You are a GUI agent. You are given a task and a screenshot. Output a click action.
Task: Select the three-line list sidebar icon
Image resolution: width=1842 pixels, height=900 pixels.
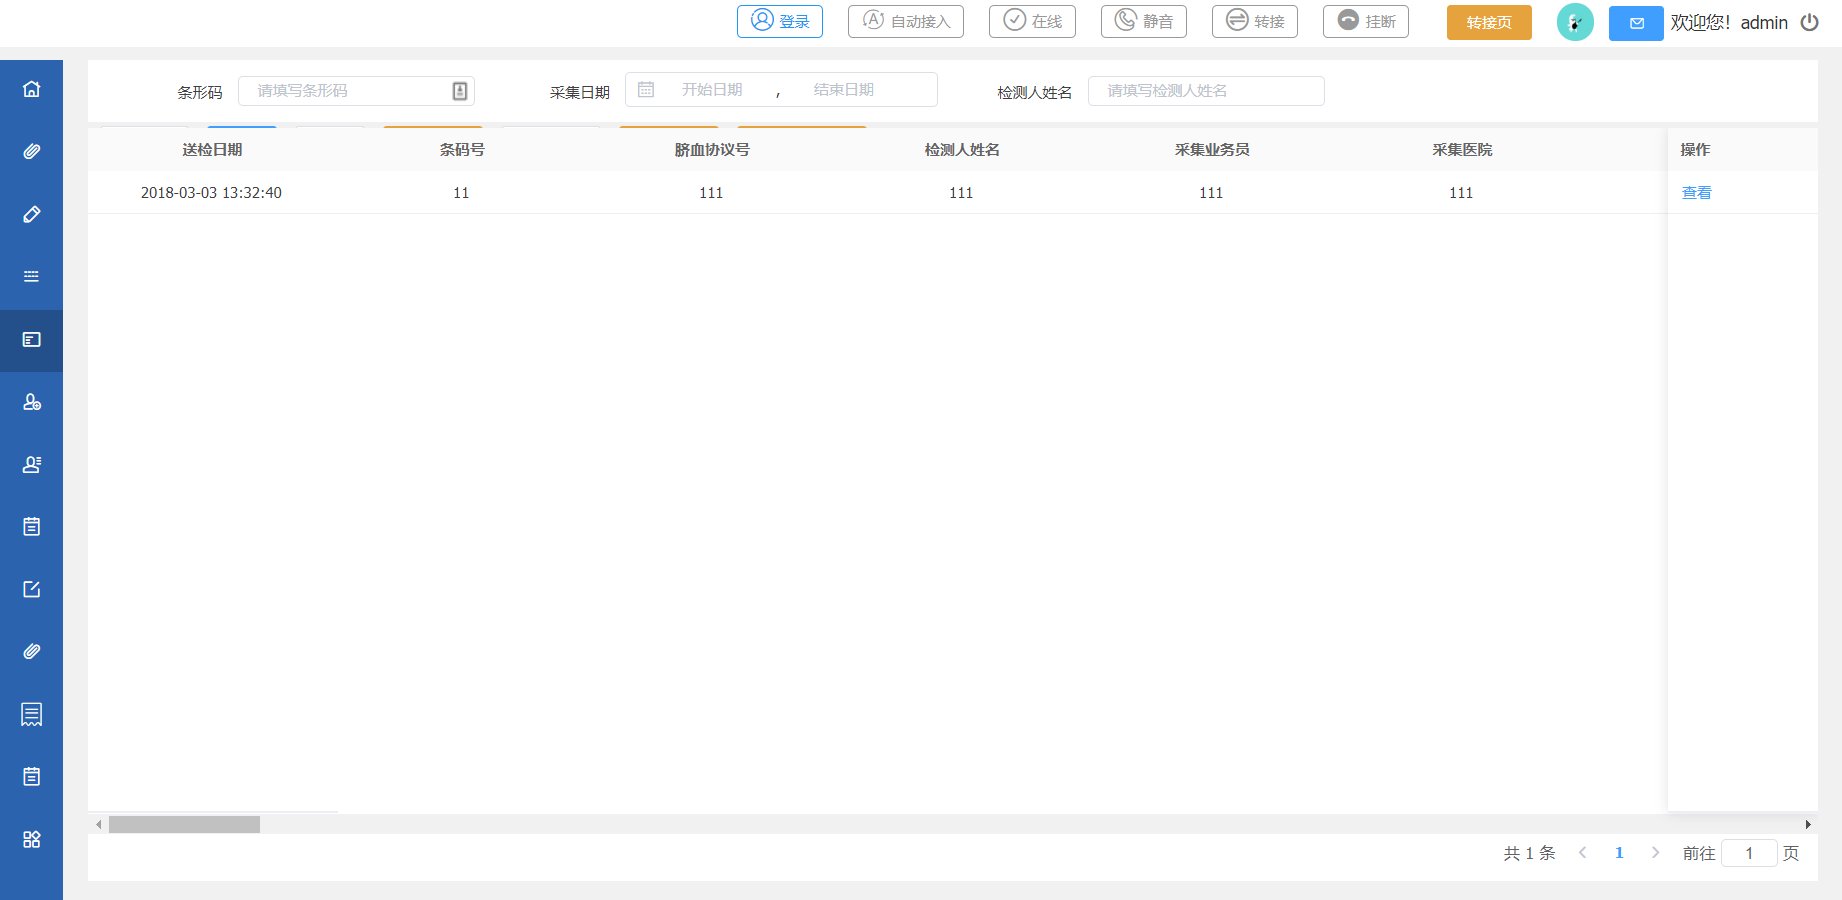32,276
